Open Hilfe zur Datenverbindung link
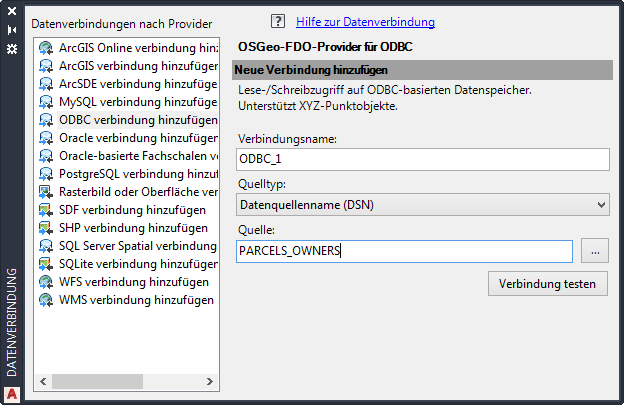This screenshot has height=405, width=624. point(365,21)
